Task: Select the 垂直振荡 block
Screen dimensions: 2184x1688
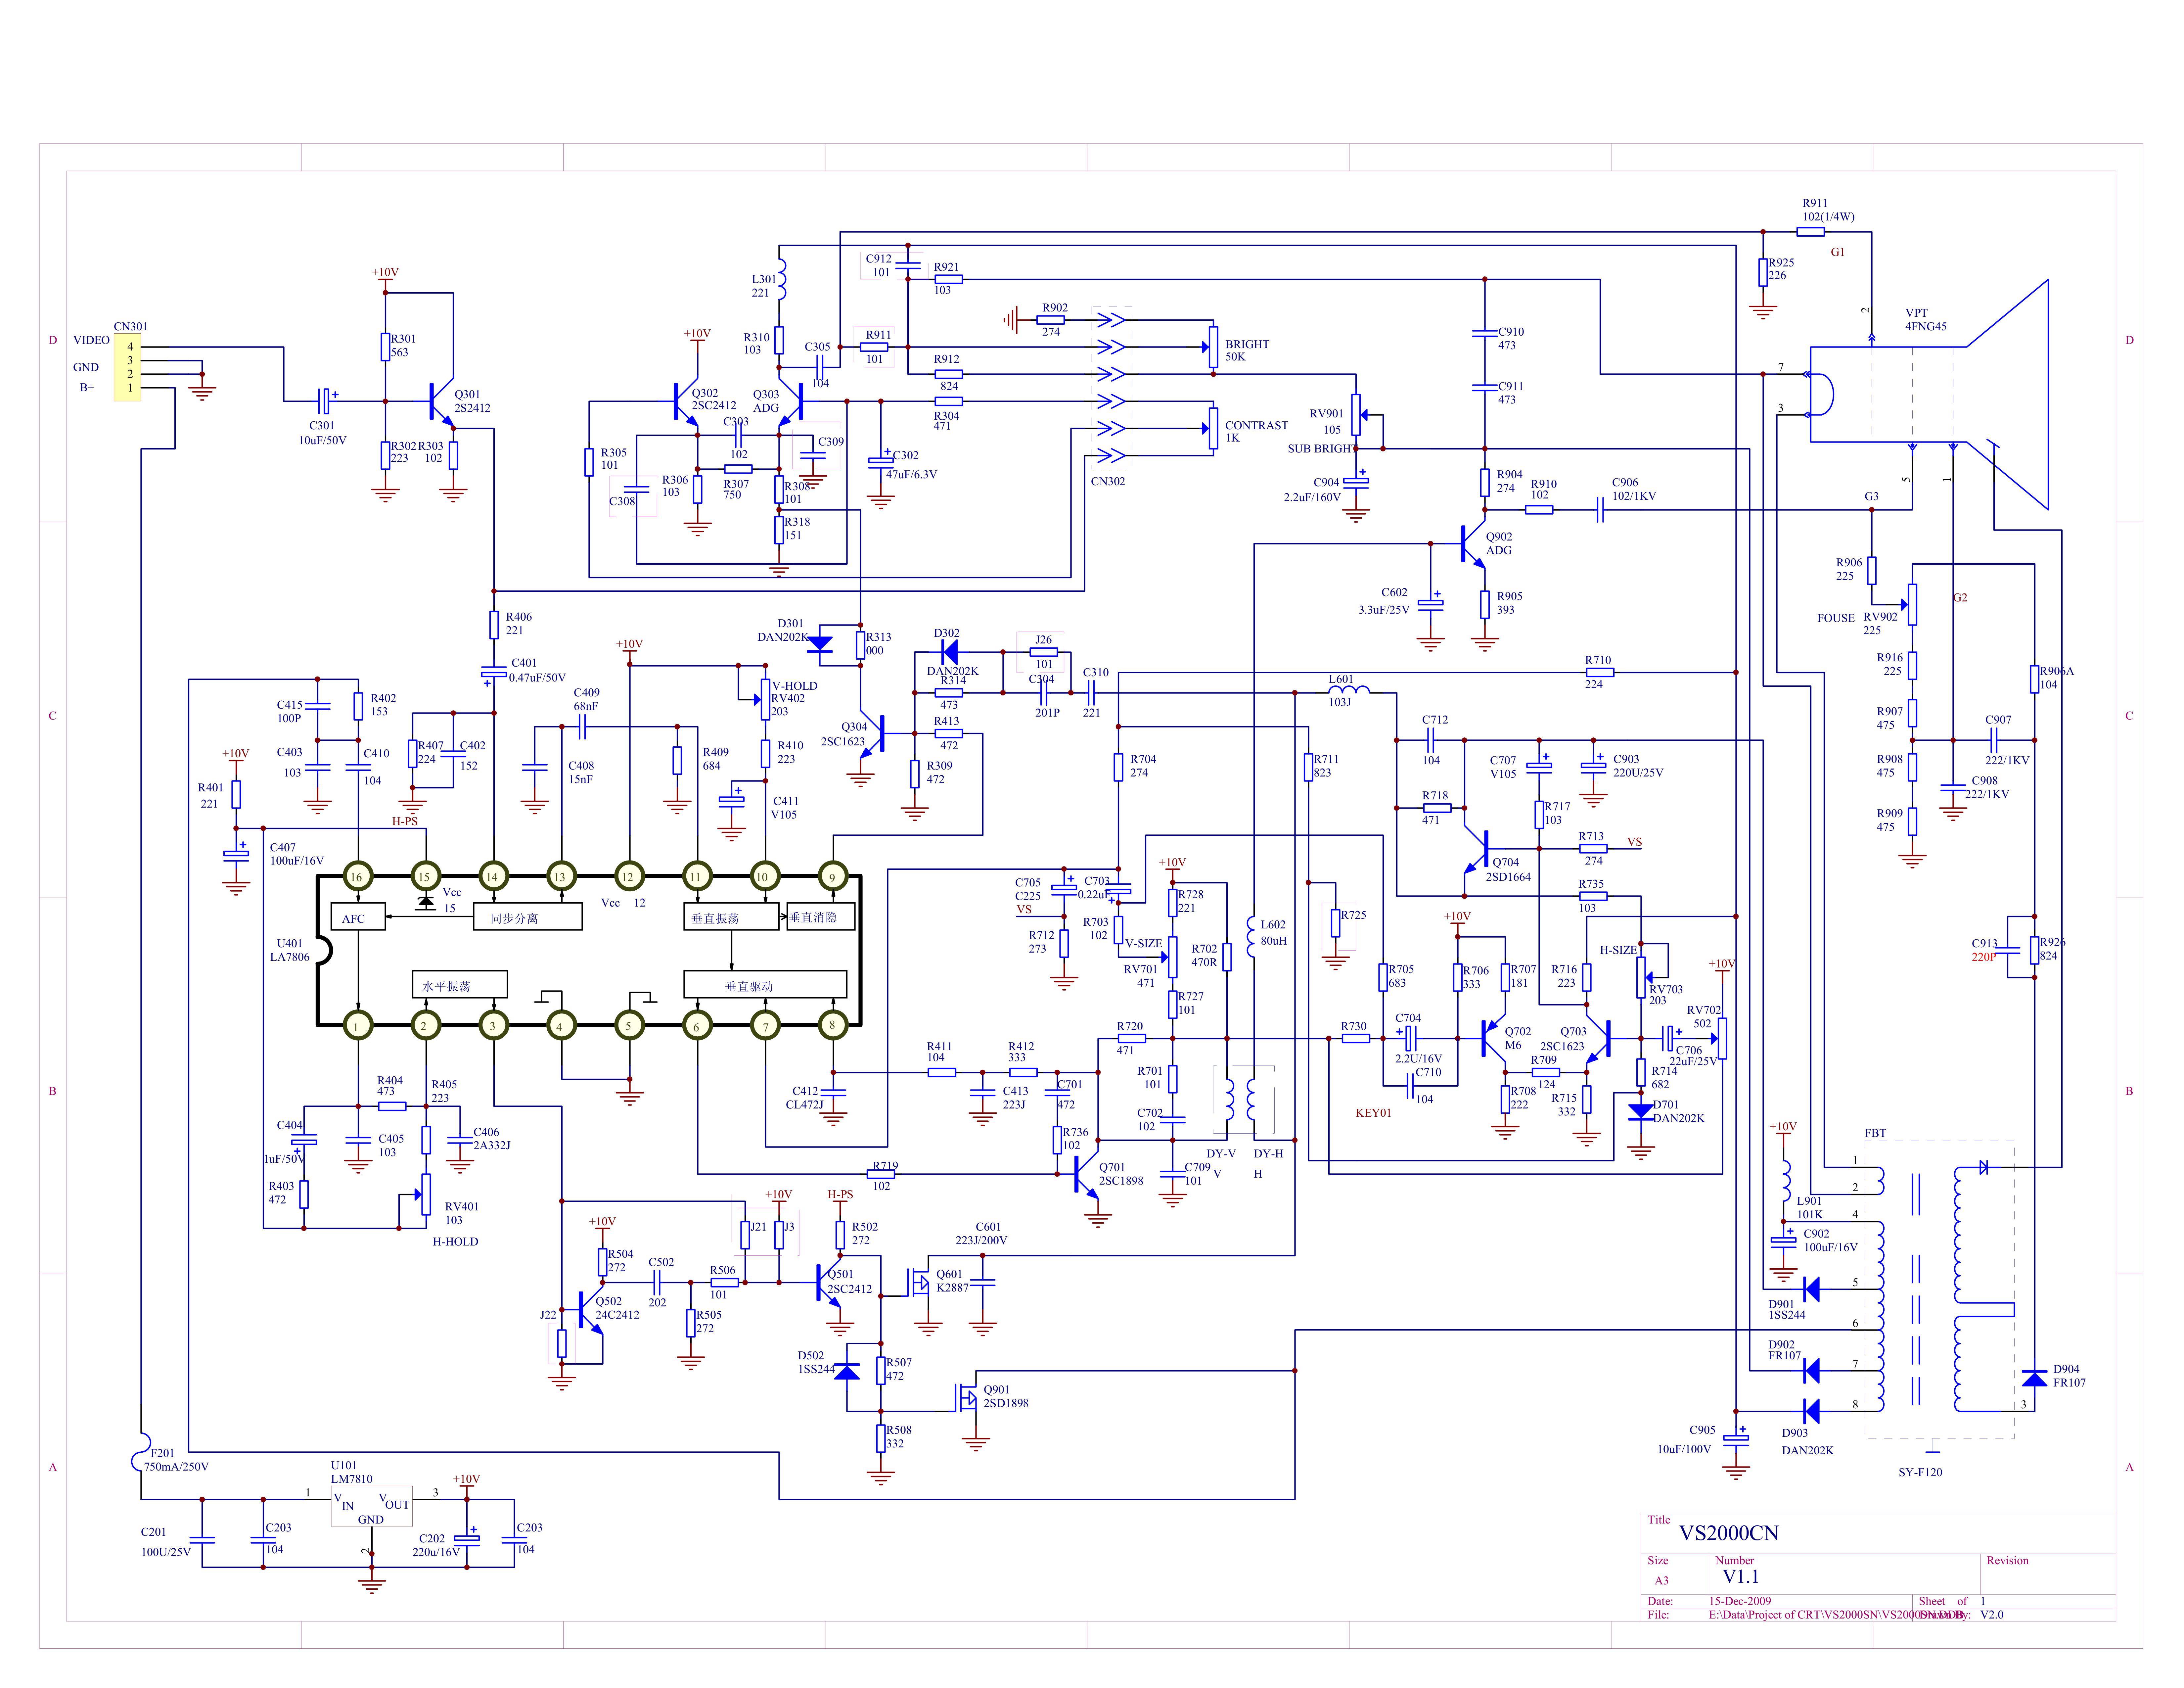Action: click(x=731, y=917)
